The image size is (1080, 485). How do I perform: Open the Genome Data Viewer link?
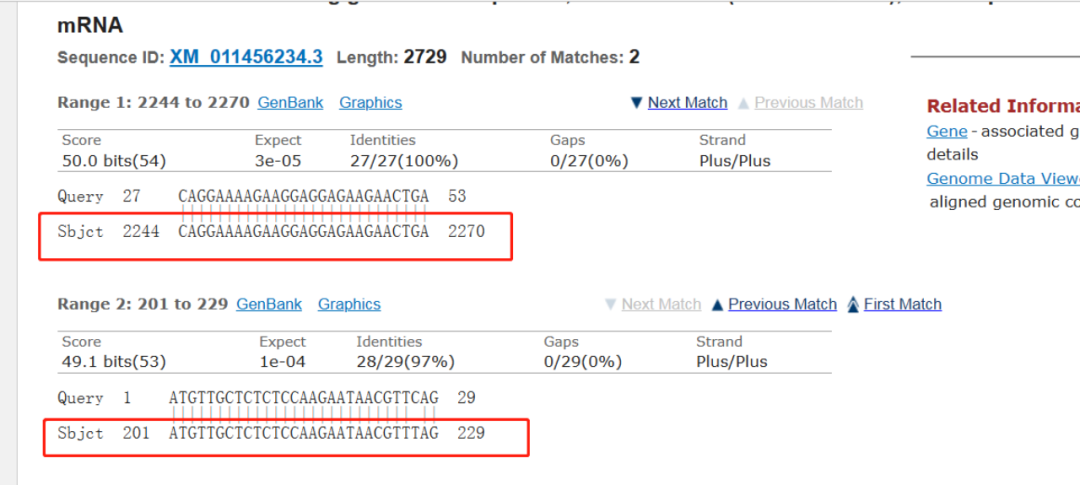click(1003, 178)
